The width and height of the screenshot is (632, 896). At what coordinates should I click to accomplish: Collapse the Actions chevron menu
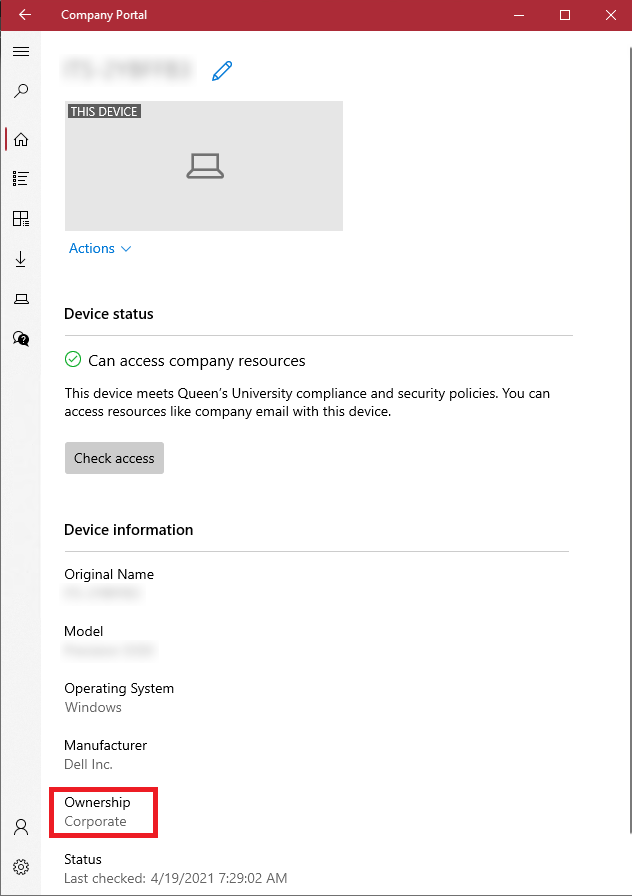[124, 248]
